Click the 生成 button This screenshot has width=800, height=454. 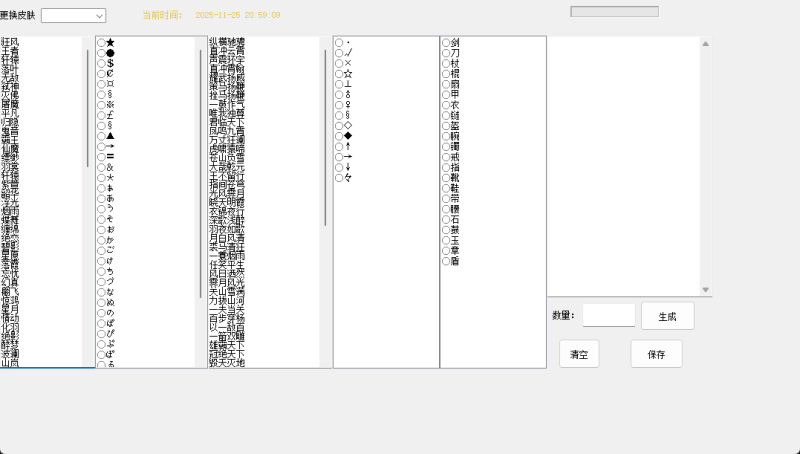667,316
